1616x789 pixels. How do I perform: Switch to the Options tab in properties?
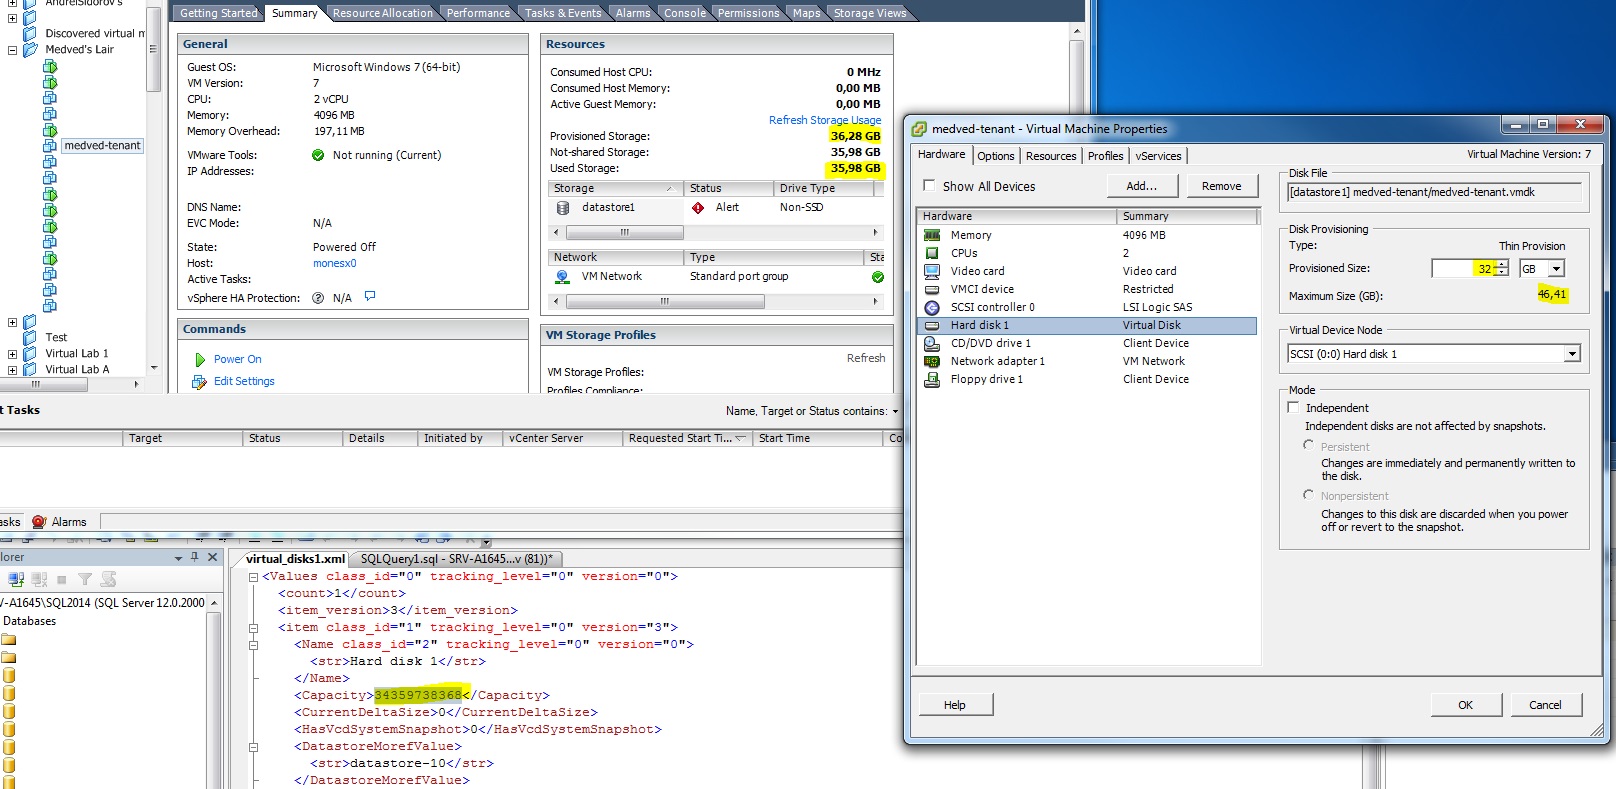click(x=996, y=156)
